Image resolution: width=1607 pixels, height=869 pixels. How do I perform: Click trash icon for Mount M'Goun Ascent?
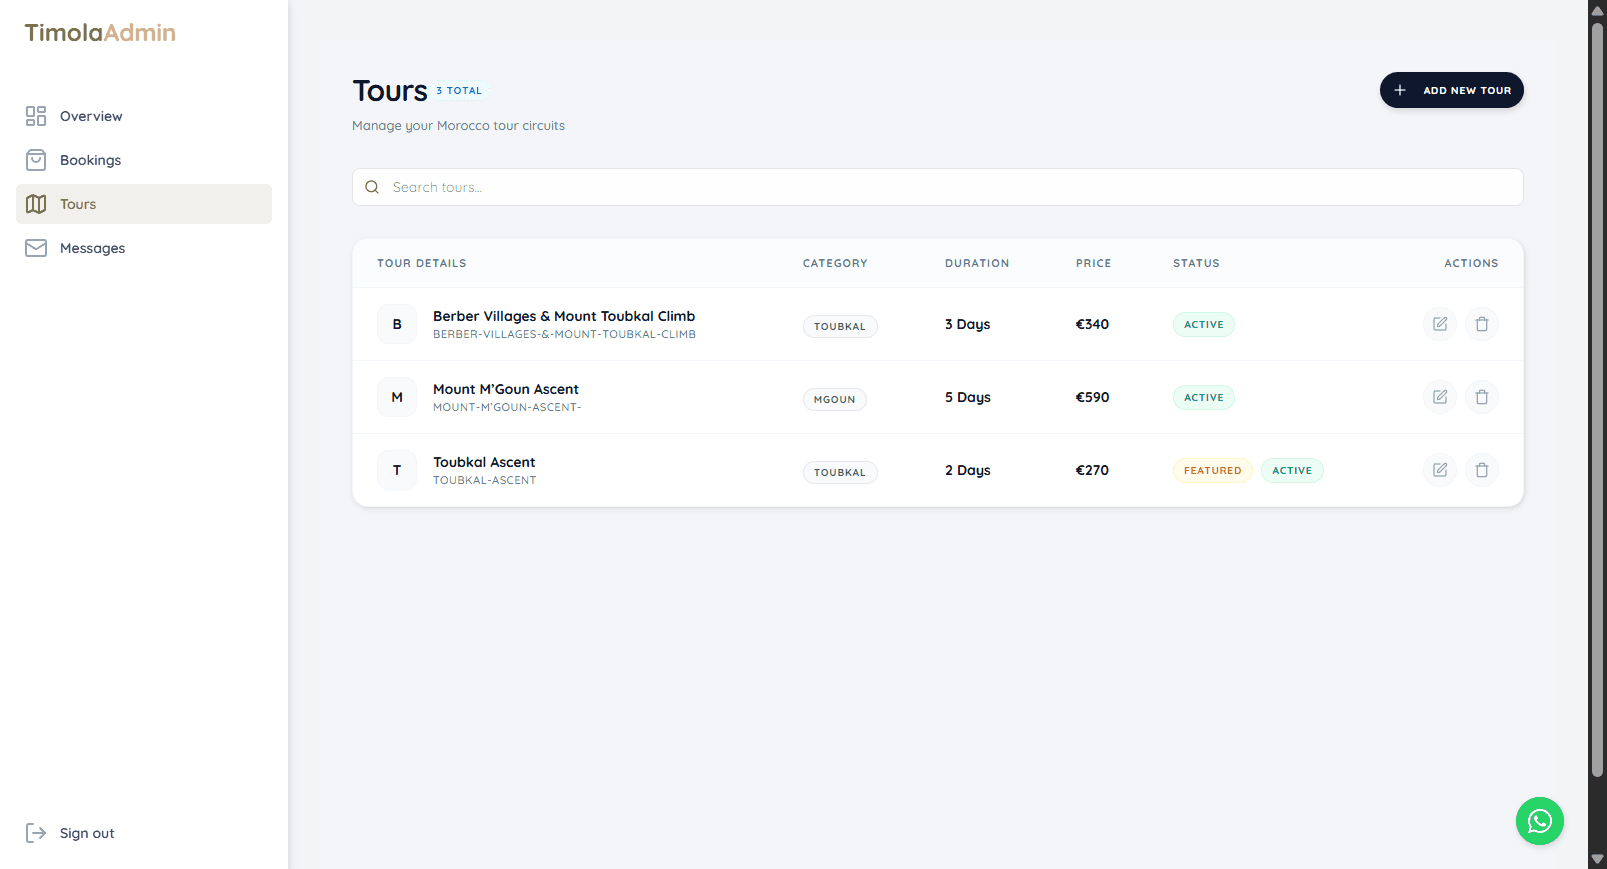(x=1481, y=397)
